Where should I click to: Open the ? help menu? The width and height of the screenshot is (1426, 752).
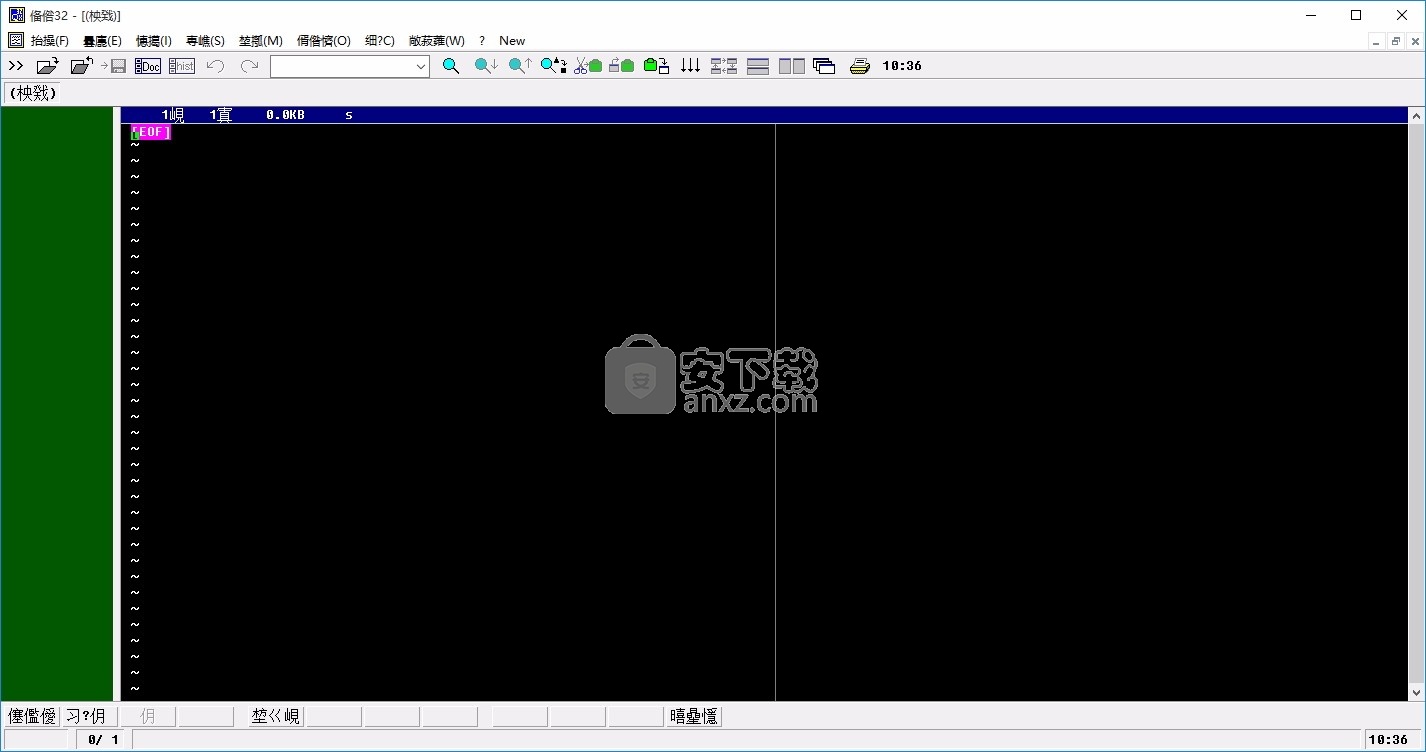click(482, 41)
